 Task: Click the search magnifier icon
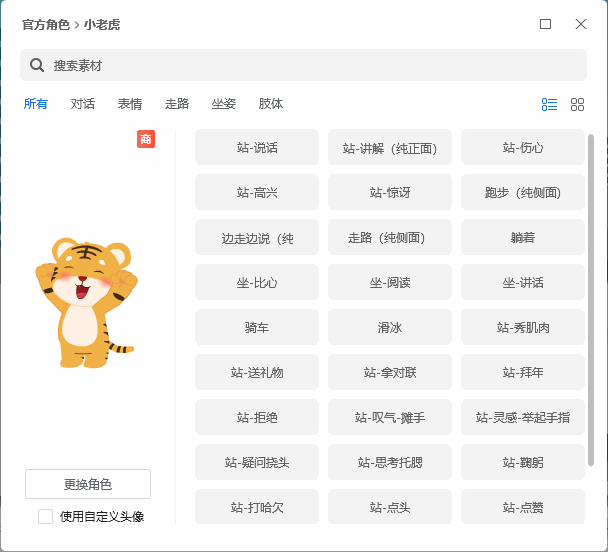(x=37, y=65)
